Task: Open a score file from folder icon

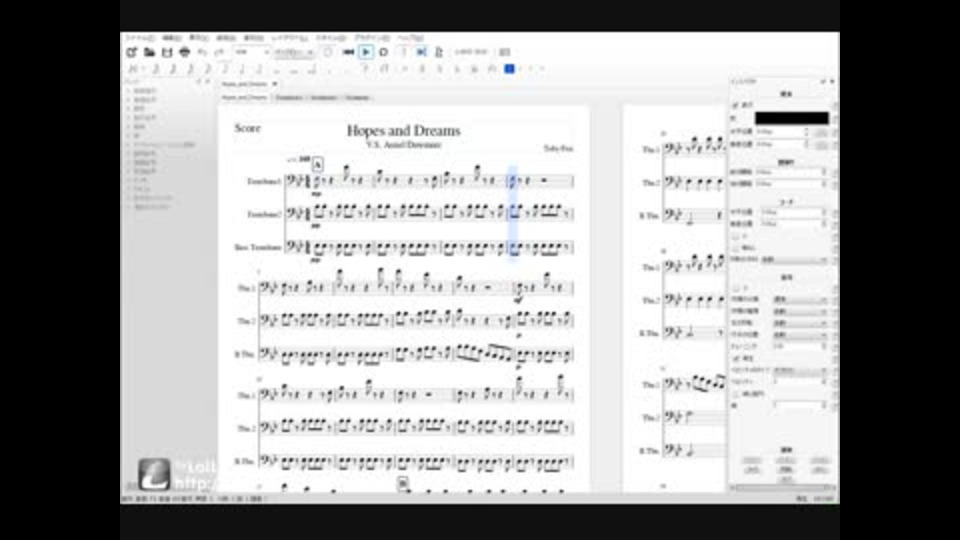Action: coord(149,53)
